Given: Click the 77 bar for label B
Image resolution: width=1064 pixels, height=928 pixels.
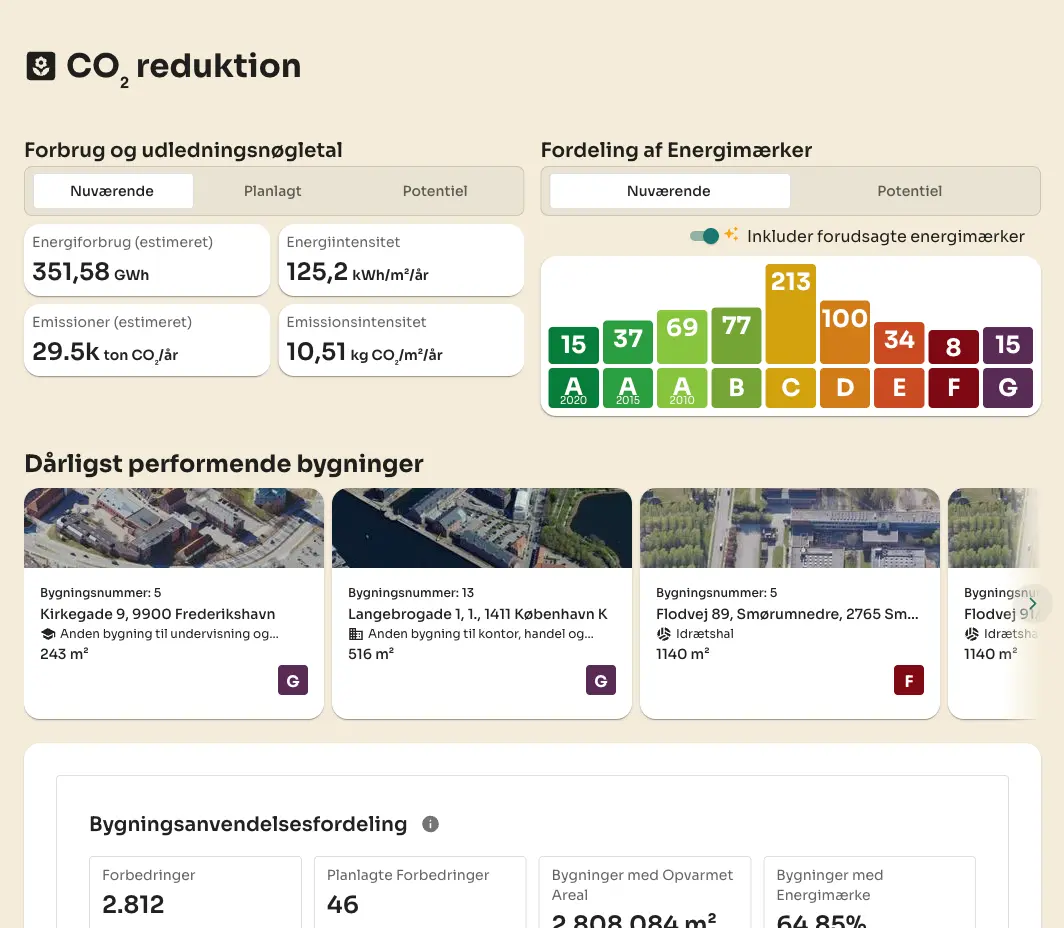Looking at the screenshot, I should 736,334.
